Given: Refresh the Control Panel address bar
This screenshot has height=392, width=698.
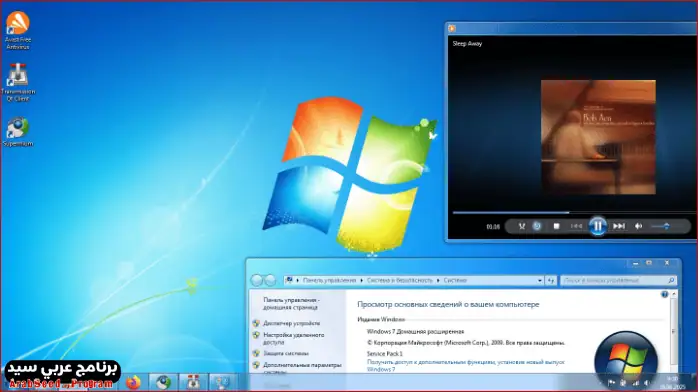Looking at the screenshot, I should [551, 280].
